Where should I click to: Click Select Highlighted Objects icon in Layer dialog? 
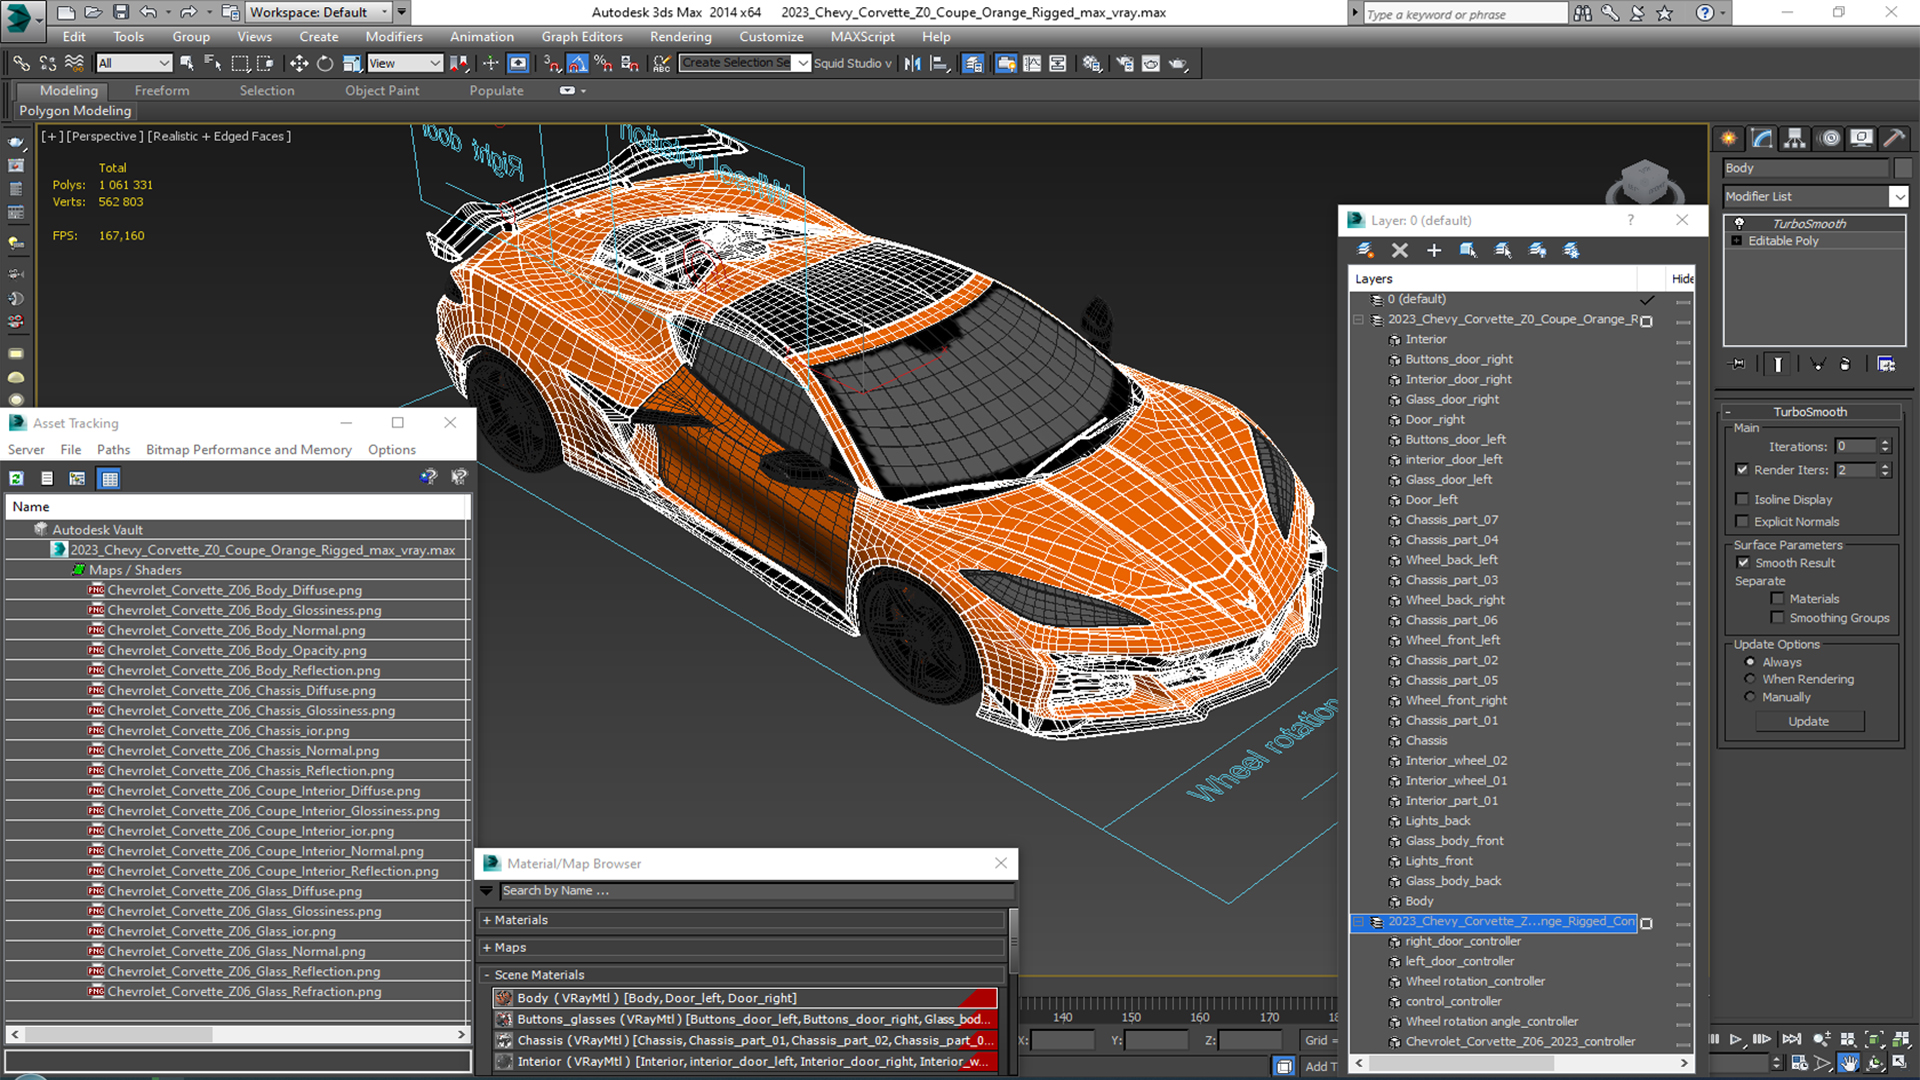[x=1468, y=250]
